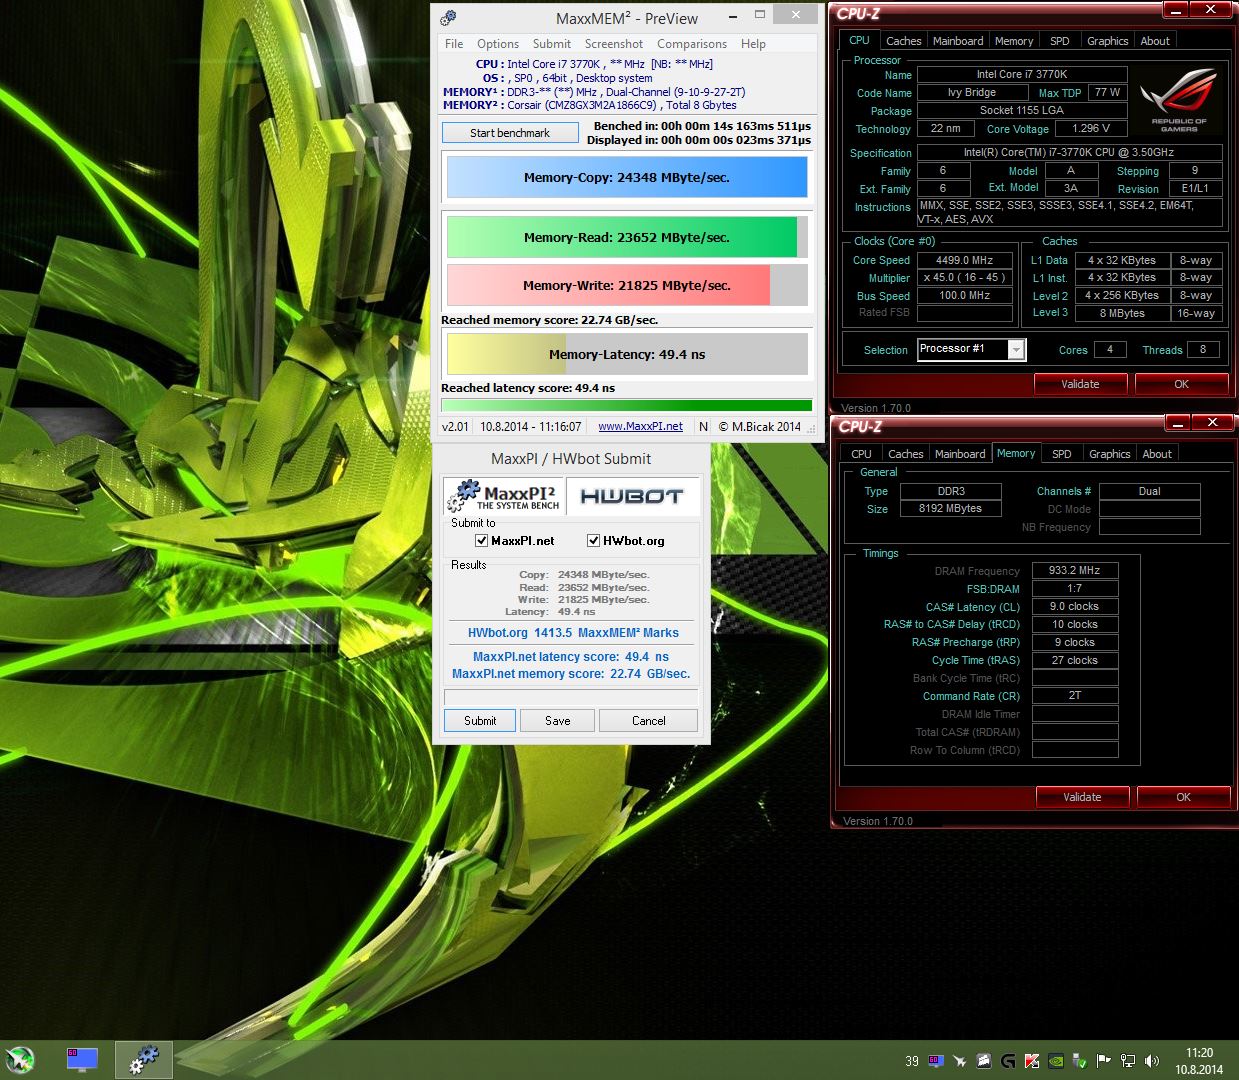Open the network connection tray icon

[x=1128, y=1061]
